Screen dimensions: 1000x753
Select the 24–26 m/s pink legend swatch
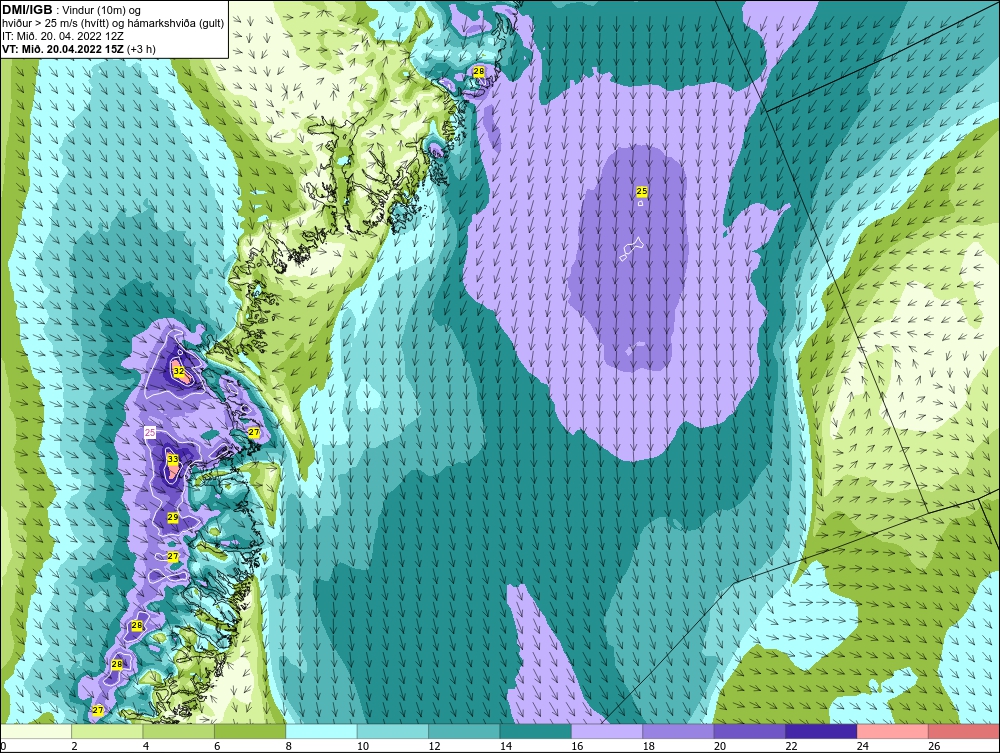(893, 731)
